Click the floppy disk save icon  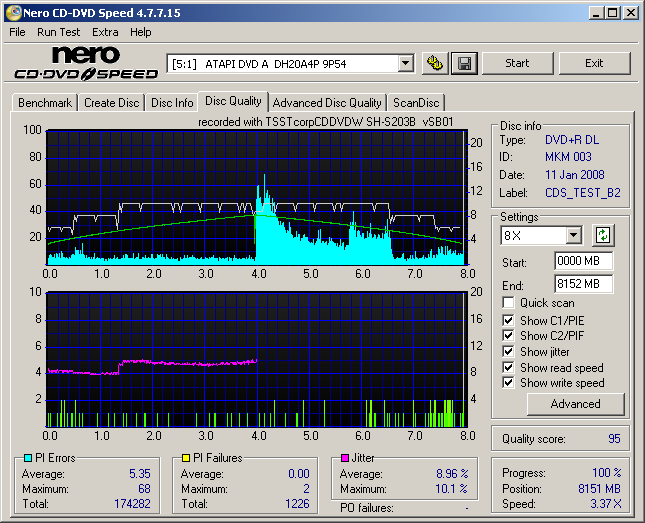click(x=464, y=63)
